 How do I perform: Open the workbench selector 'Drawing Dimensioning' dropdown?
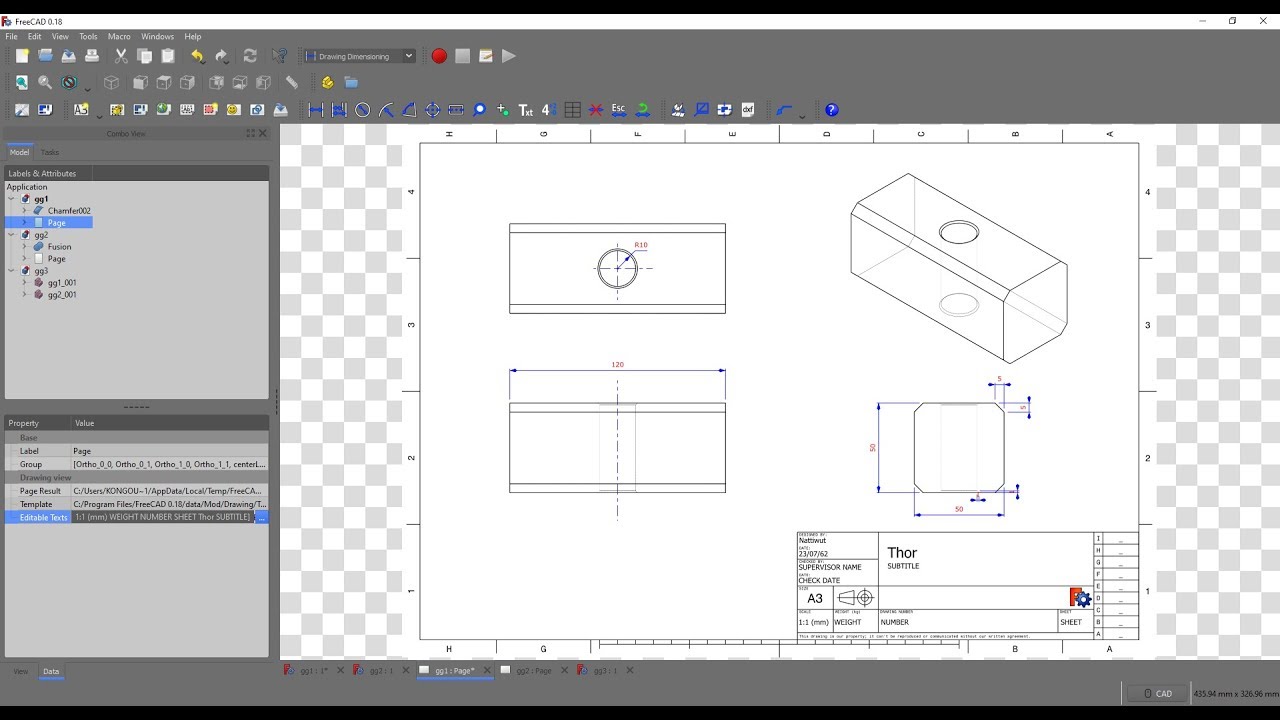pyautogui.click(x=359, y=56)
